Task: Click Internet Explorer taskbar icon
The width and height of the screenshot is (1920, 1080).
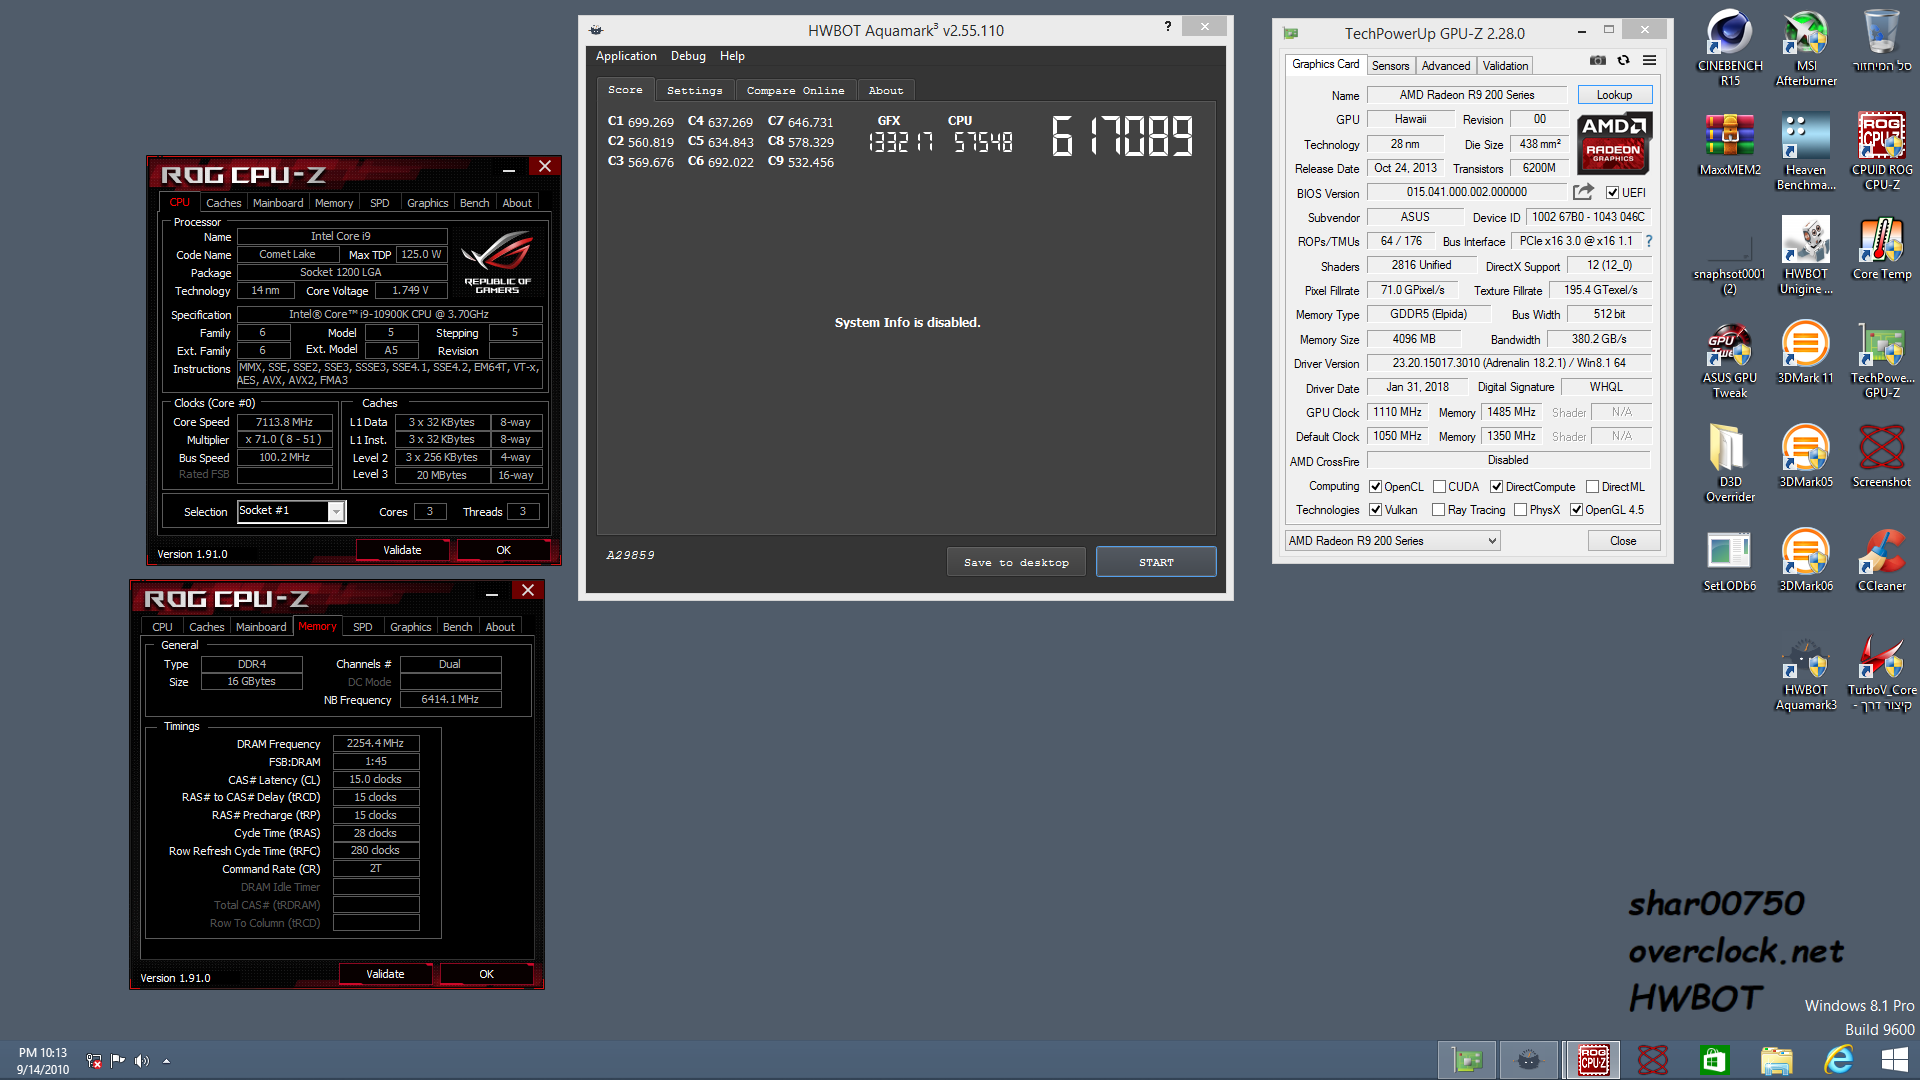Action: (x=1838, y=1060)
